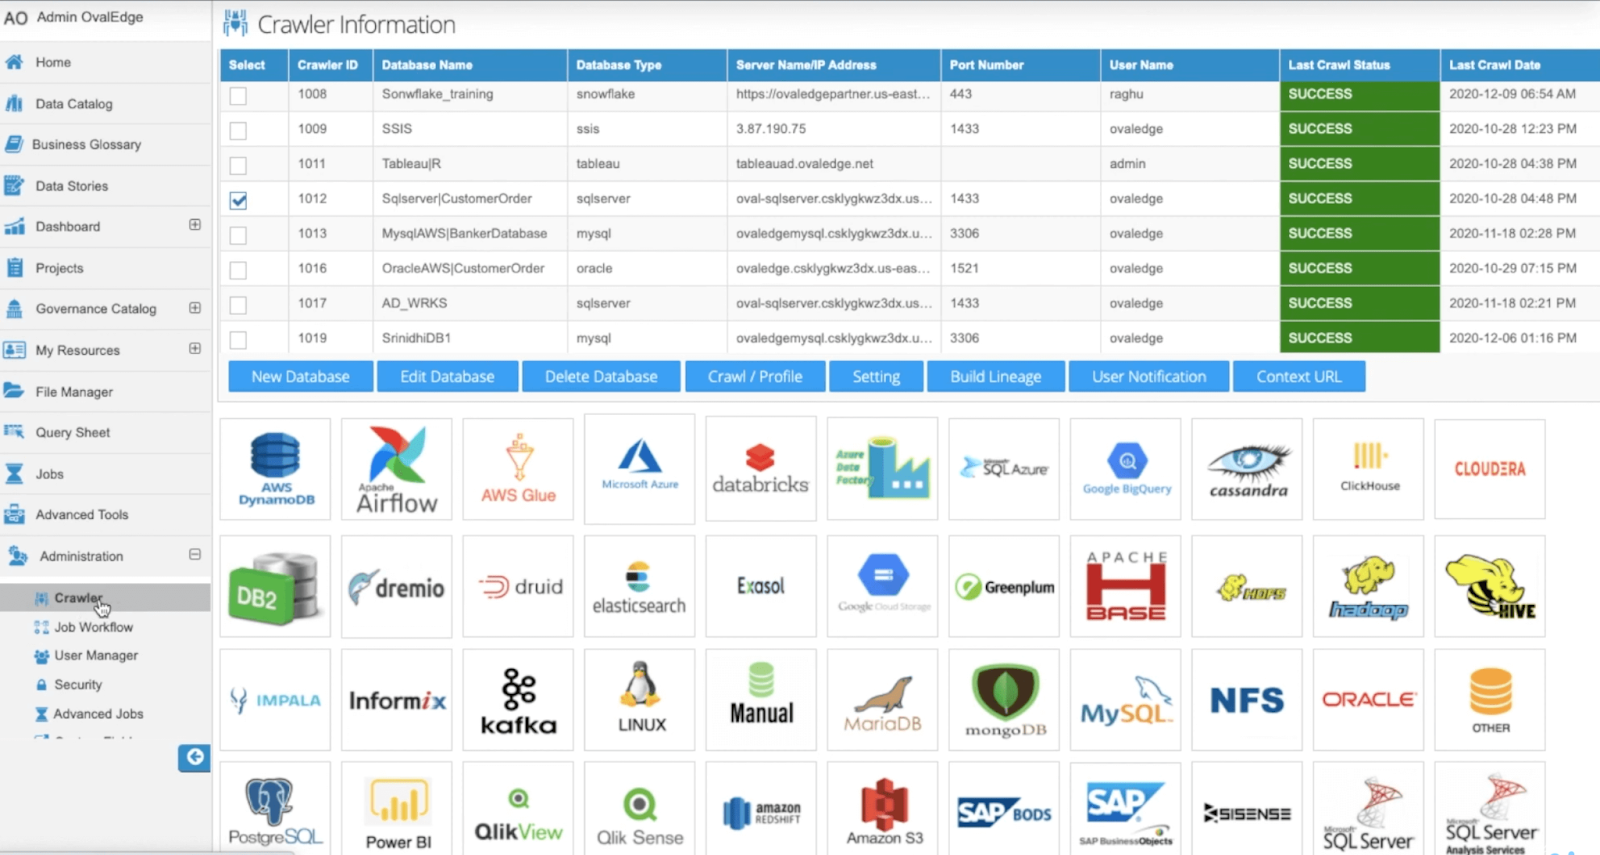Select the MariaDB connector tile
This screenshot has height=855, width=1600.
pos(882,700)
